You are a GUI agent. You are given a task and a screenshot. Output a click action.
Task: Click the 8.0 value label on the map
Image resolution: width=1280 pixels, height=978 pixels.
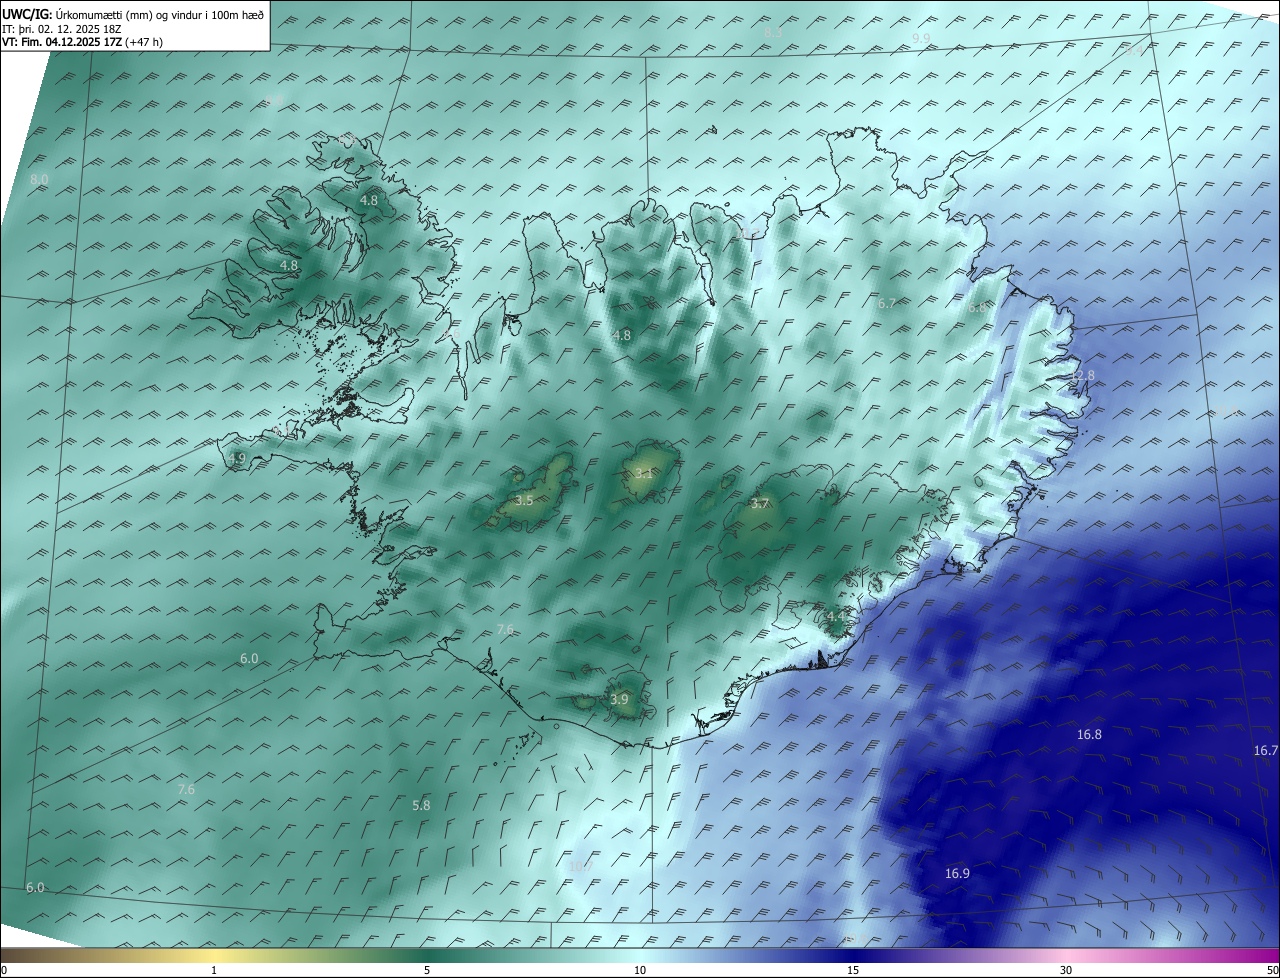(x=39, y=179)
